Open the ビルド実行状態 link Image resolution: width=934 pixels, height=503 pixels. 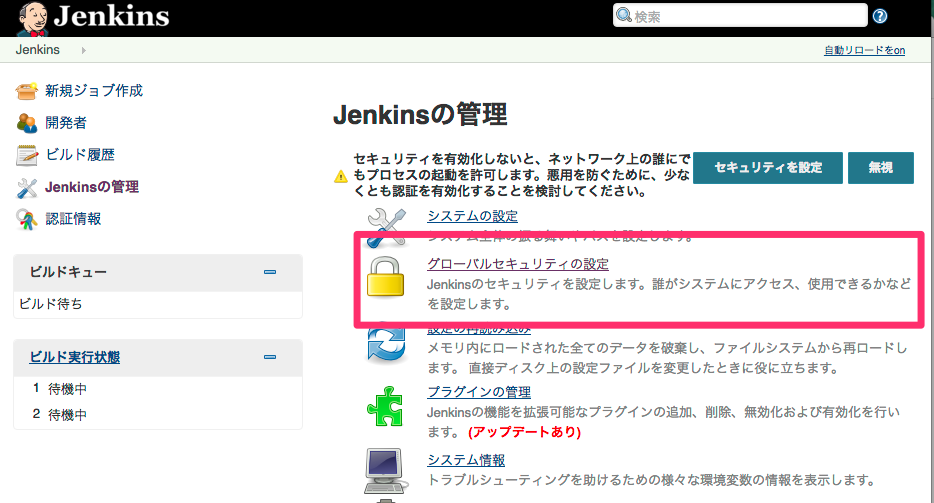(x=74, y=357)
